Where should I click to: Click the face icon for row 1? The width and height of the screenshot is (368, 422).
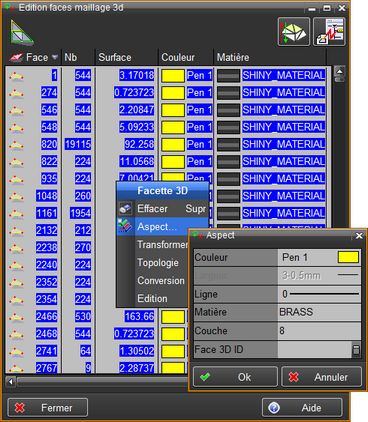tap(16, 76)
